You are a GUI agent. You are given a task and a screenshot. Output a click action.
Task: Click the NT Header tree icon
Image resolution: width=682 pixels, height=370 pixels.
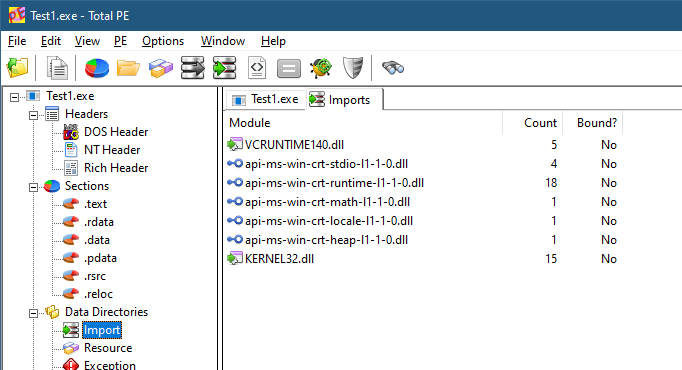(71, 150)
